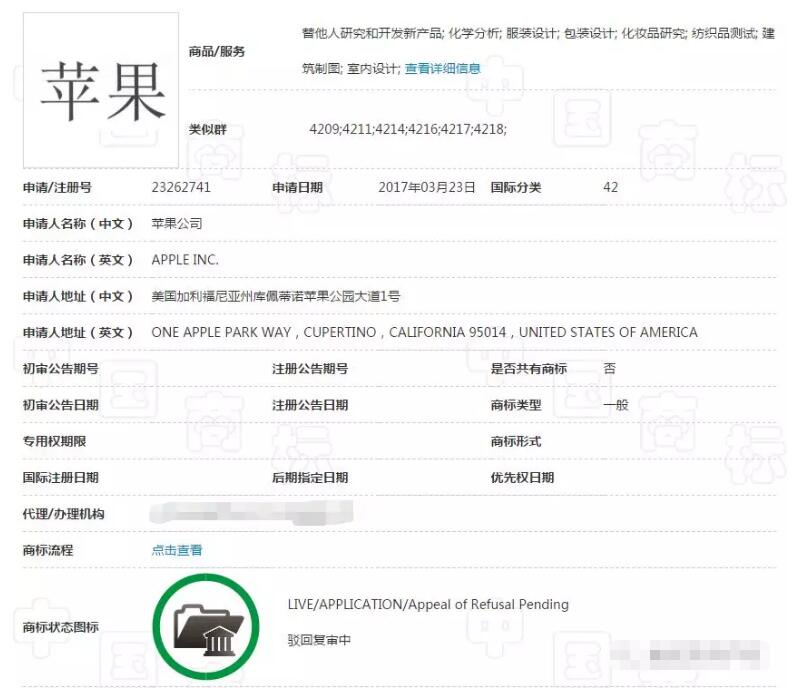Click the 商标类型 value 一般
This screenshot has height=692, width=794.
click(x=616, y=404)
